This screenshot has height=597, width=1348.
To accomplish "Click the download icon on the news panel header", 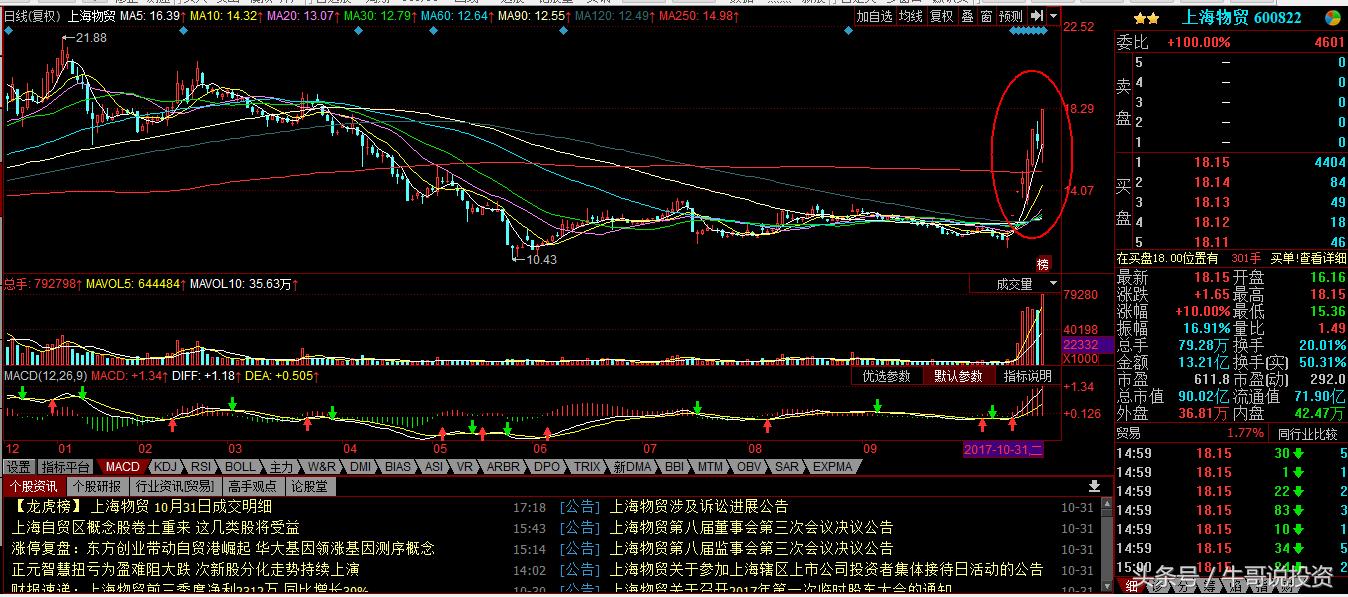I will click(x=1094, y=485).
